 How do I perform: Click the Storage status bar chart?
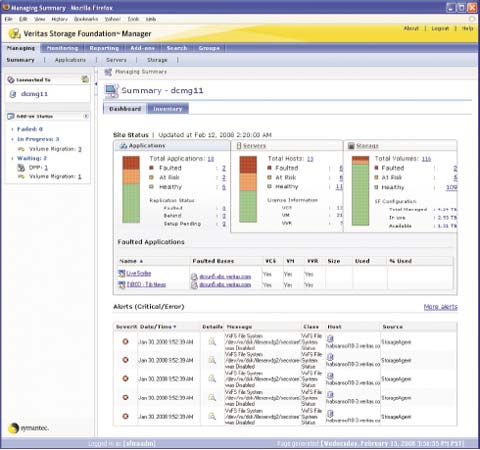tap(360, 191)
